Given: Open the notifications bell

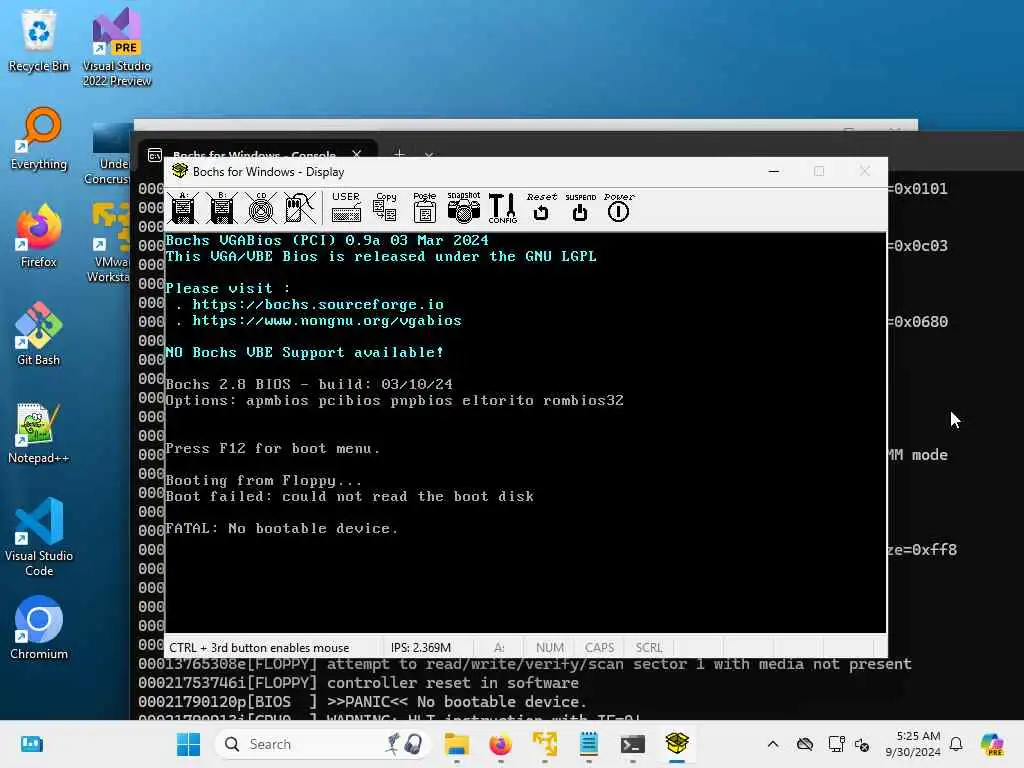Looking at the screenshot, I should tap(956, 744).
